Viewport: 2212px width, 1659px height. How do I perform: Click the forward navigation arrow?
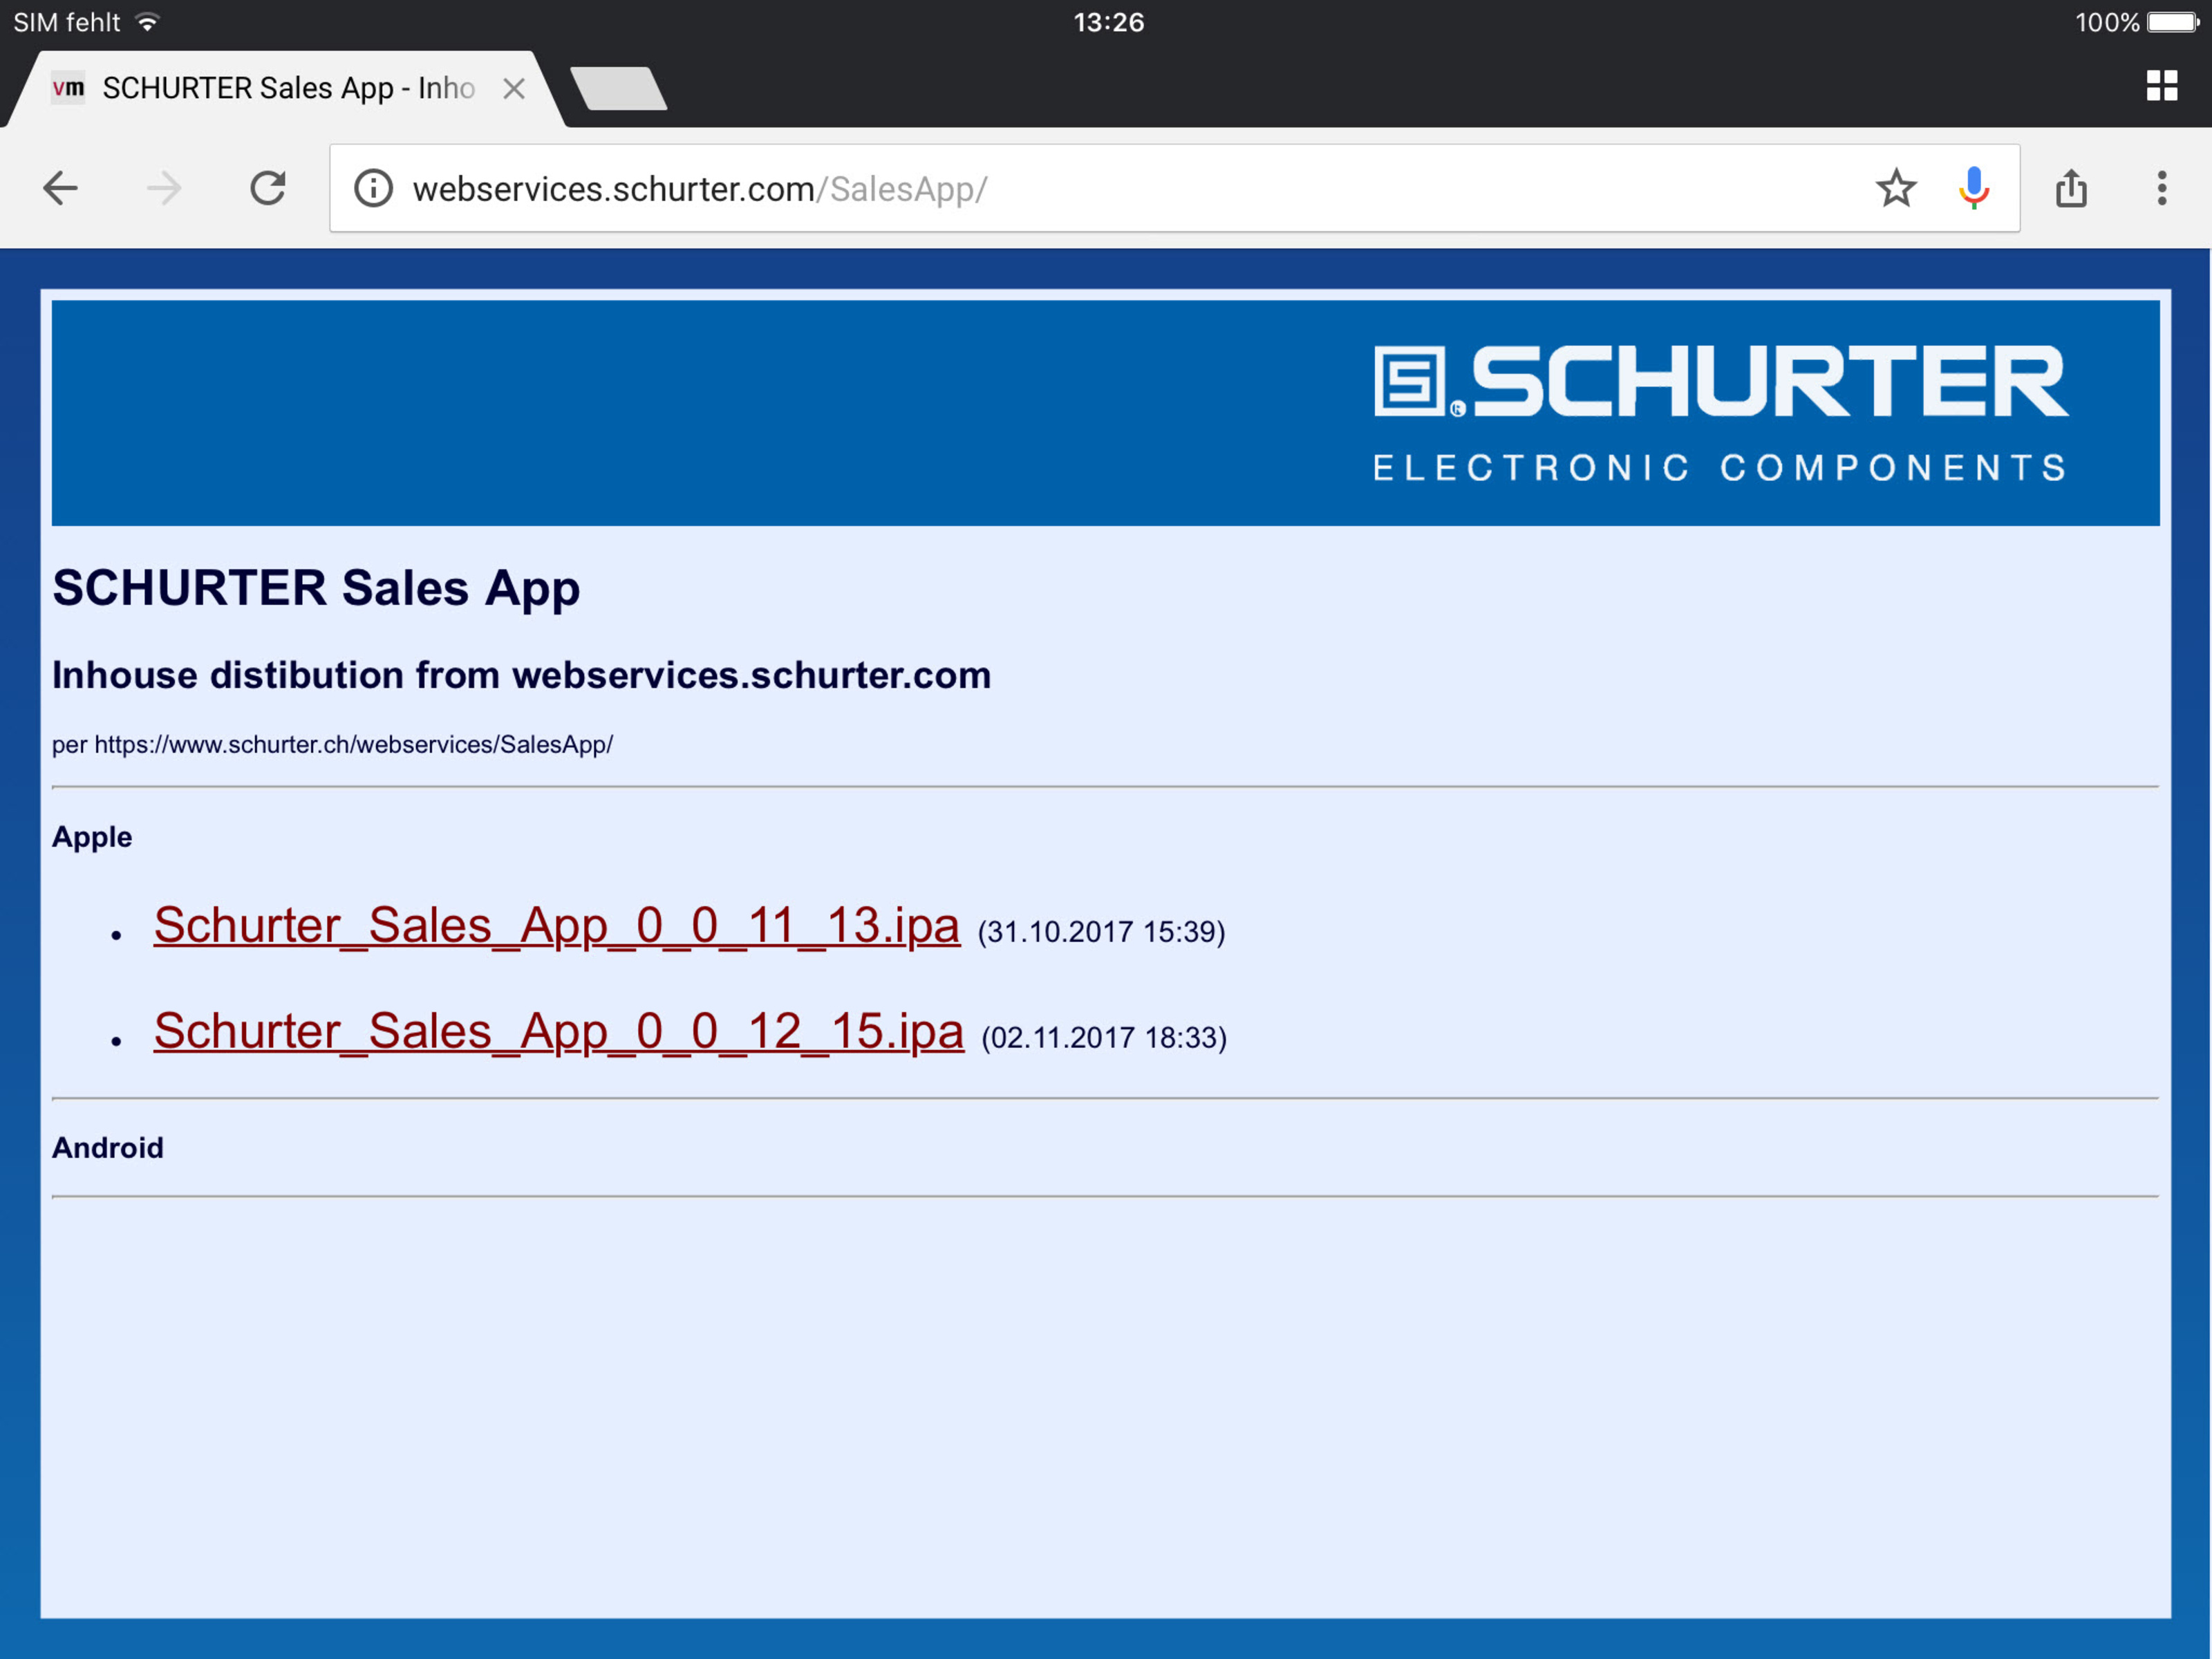[x=164, y=188]
